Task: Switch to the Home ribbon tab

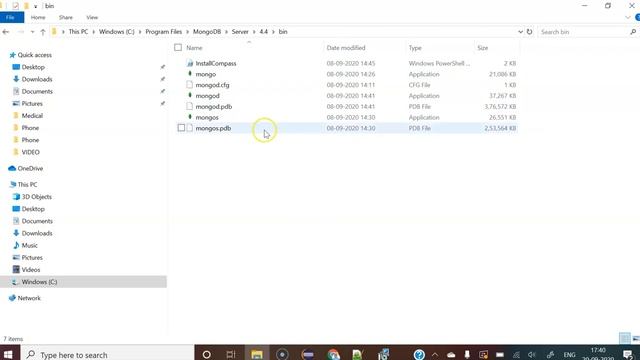Action: (x=38, y=18)
